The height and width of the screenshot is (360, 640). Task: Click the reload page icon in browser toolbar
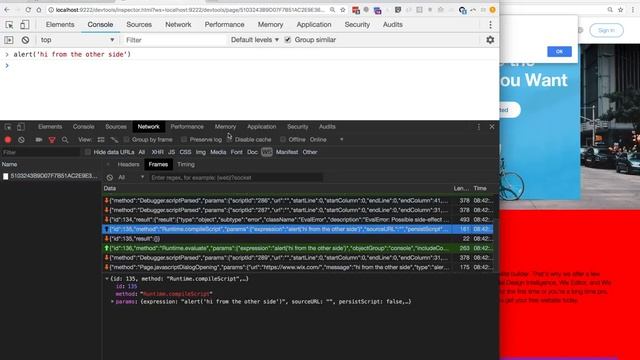pyautogui.click(x=28, y=10)
